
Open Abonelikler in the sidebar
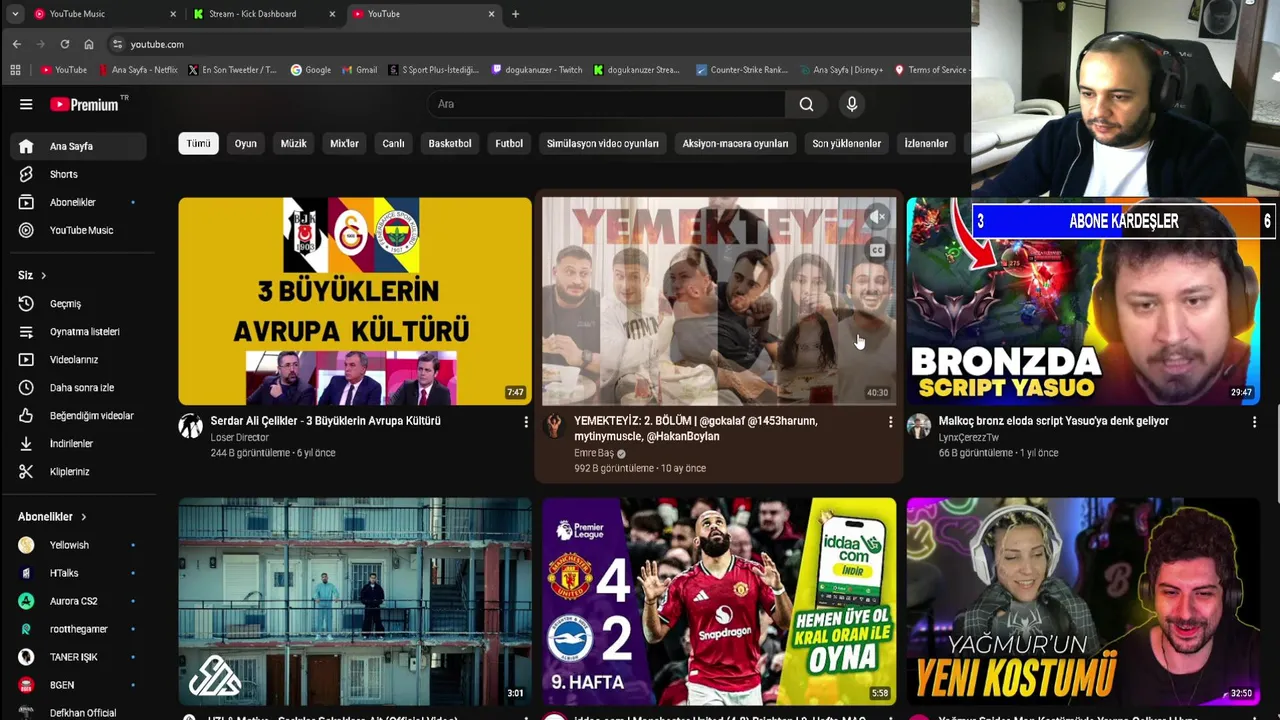click(x=78, y=202)
